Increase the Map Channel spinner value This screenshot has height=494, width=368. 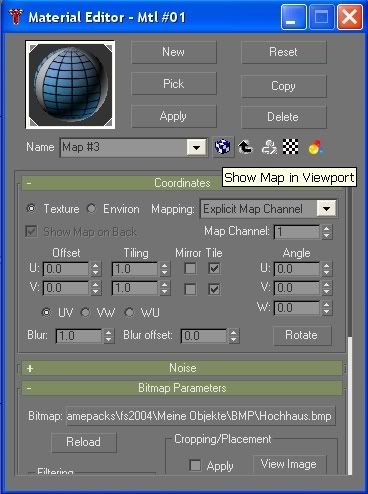pyautogui.click(x=327, y=229)
